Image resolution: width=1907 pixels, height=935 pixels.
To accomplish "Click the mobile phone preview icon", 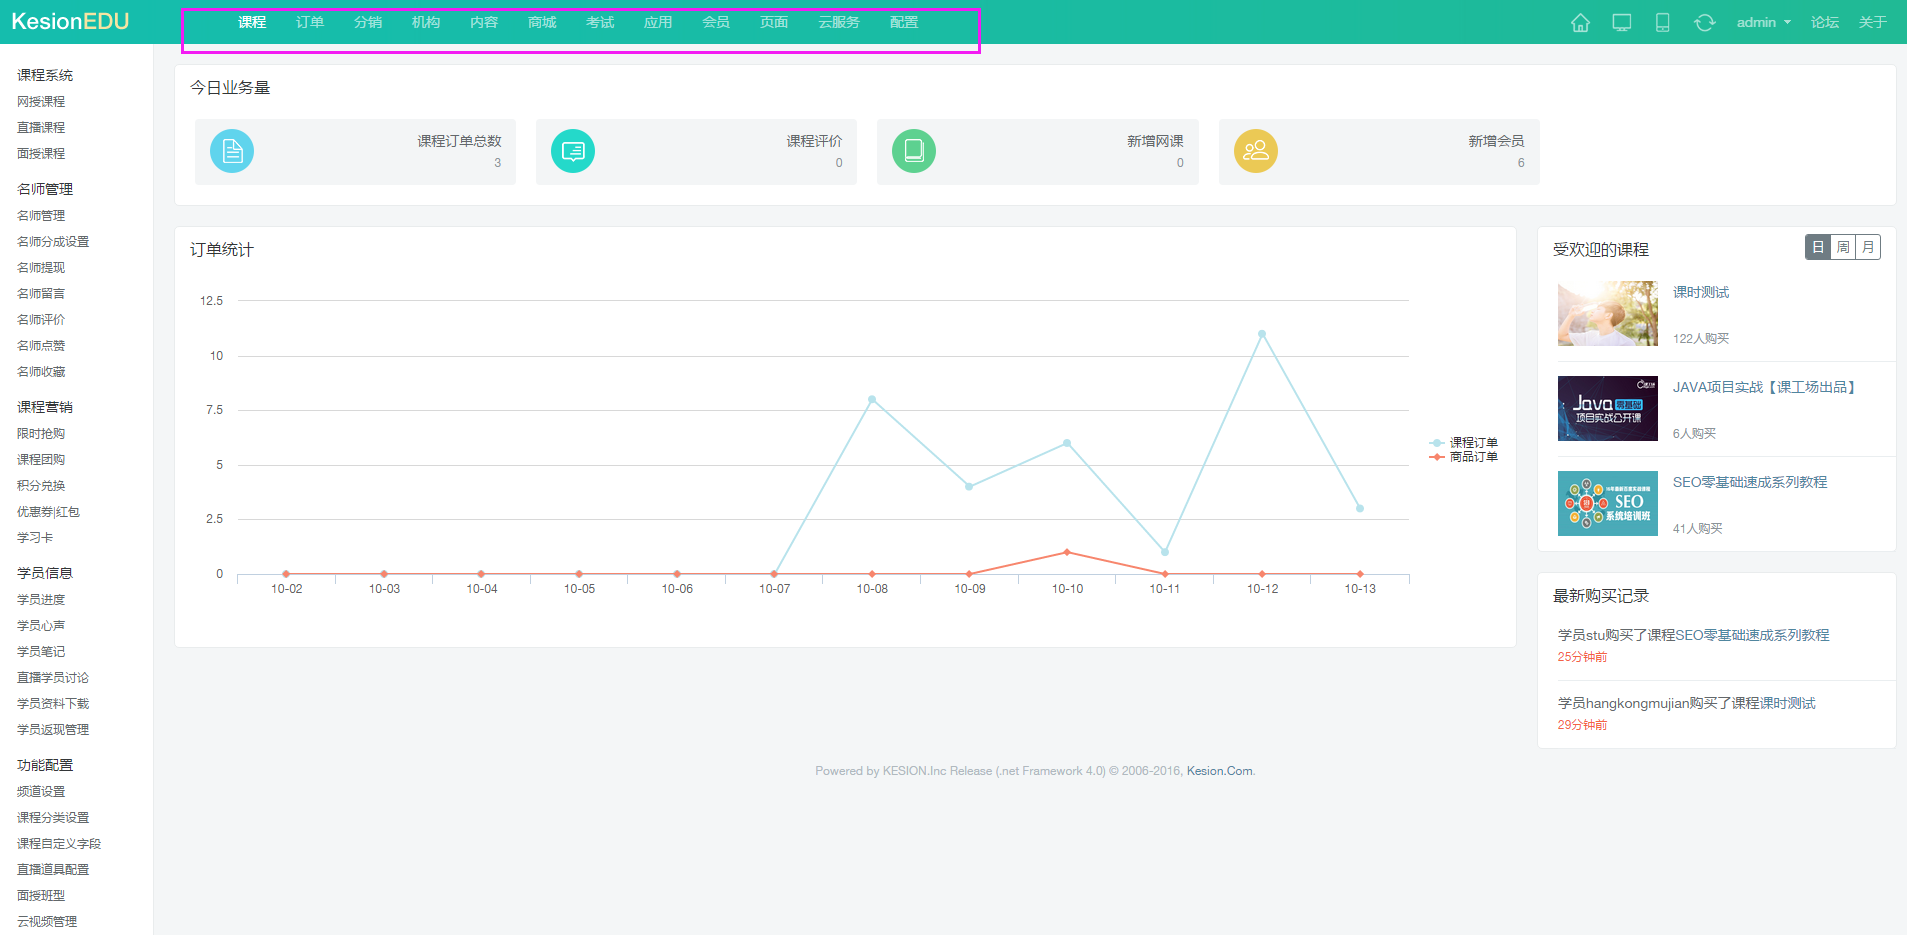I will click(1662, 23).
